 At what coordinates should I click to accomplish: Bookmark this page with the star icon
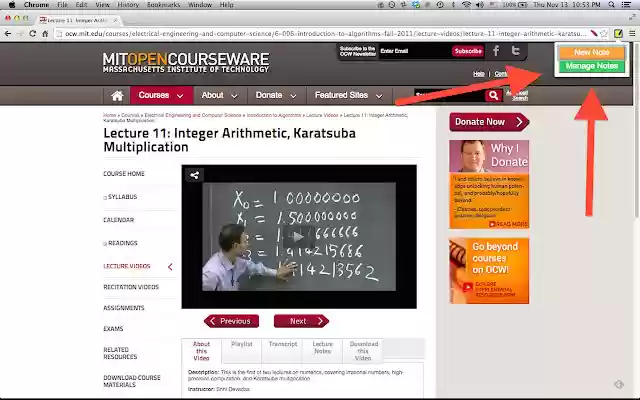(604, 33)
